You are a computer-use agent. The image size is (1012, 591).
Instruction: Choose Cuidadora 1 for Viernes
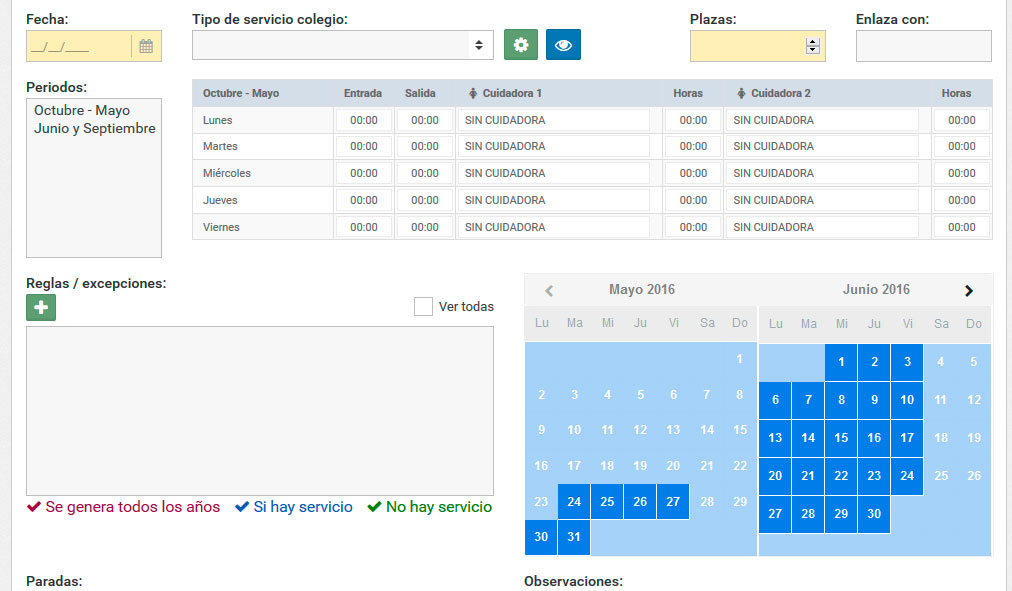pos(554,227)
